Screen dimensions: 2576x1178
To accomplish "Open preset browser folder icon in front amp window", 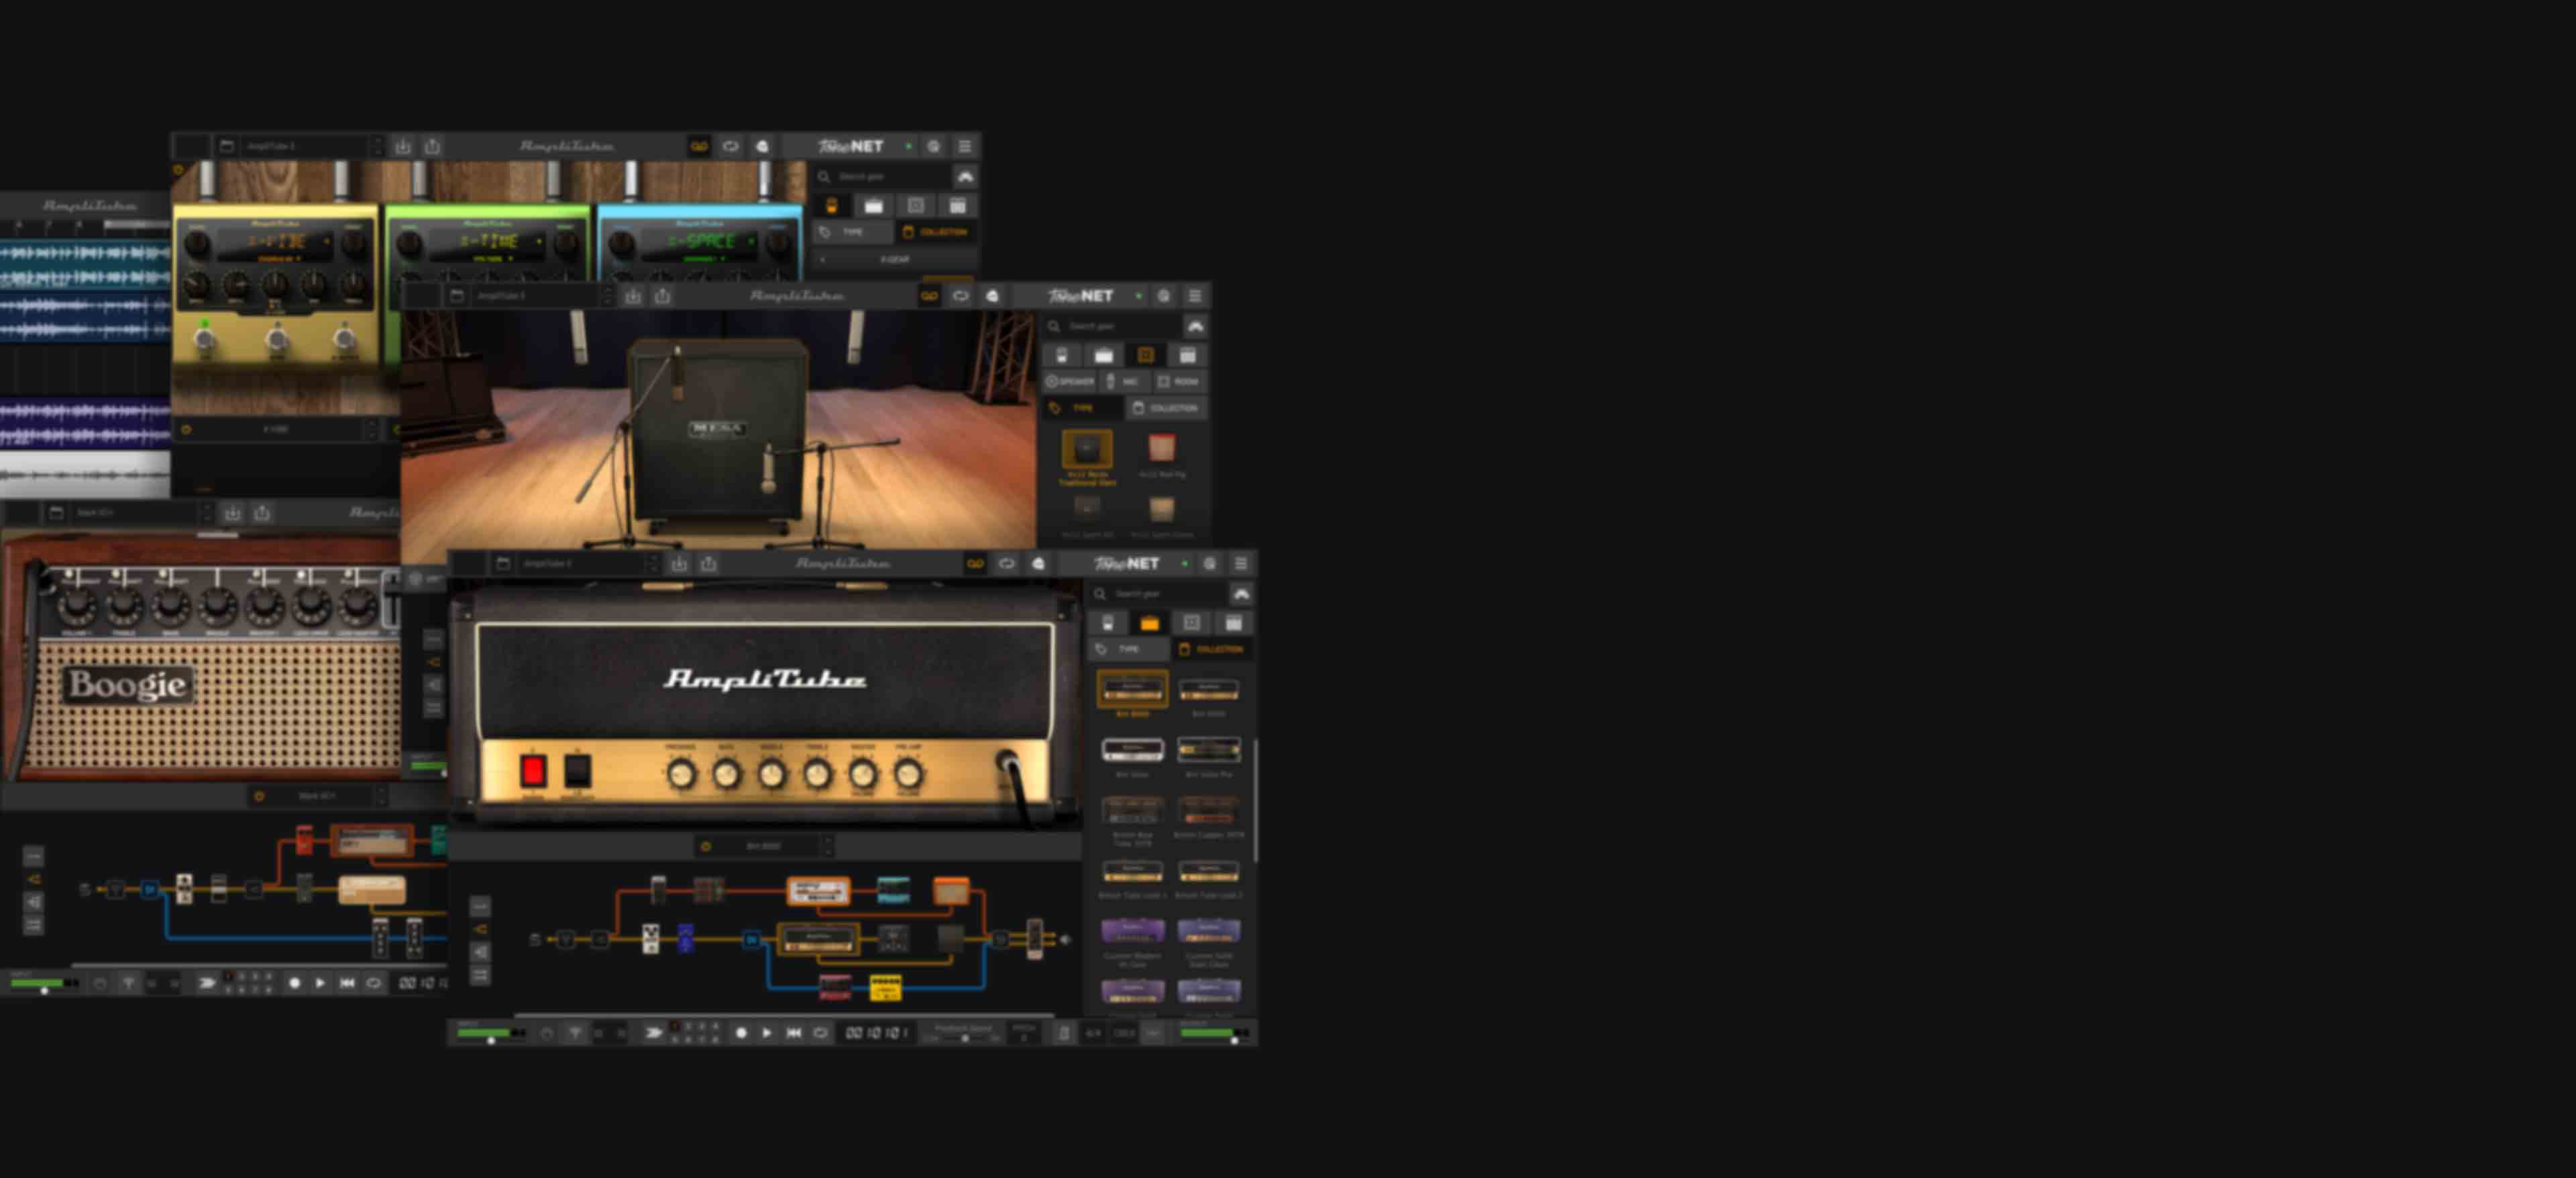I will pos(503,564).
